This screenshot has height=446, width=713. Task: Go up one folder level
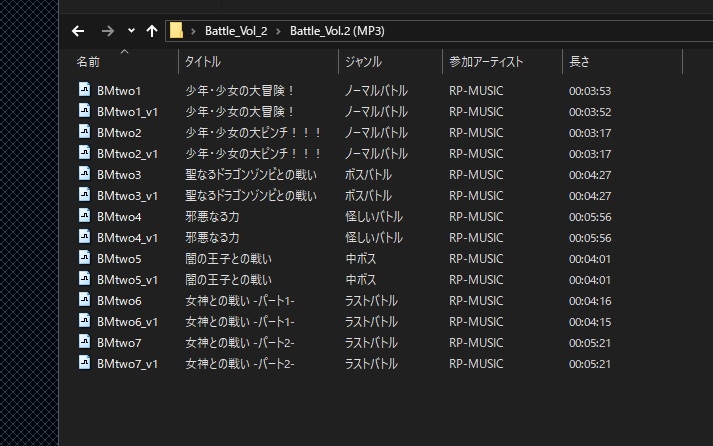click(x=152, y=31)
